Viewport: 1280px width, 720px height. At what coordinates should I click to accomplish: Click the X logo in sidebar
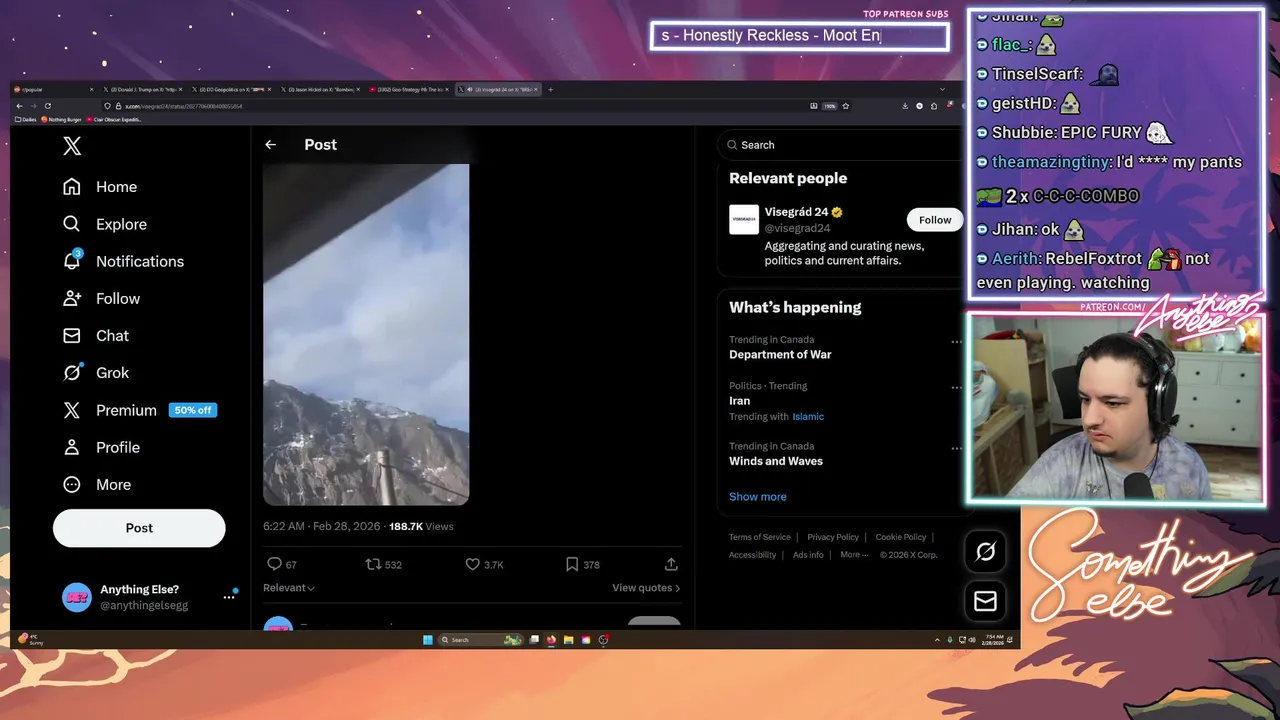point(72,146)
